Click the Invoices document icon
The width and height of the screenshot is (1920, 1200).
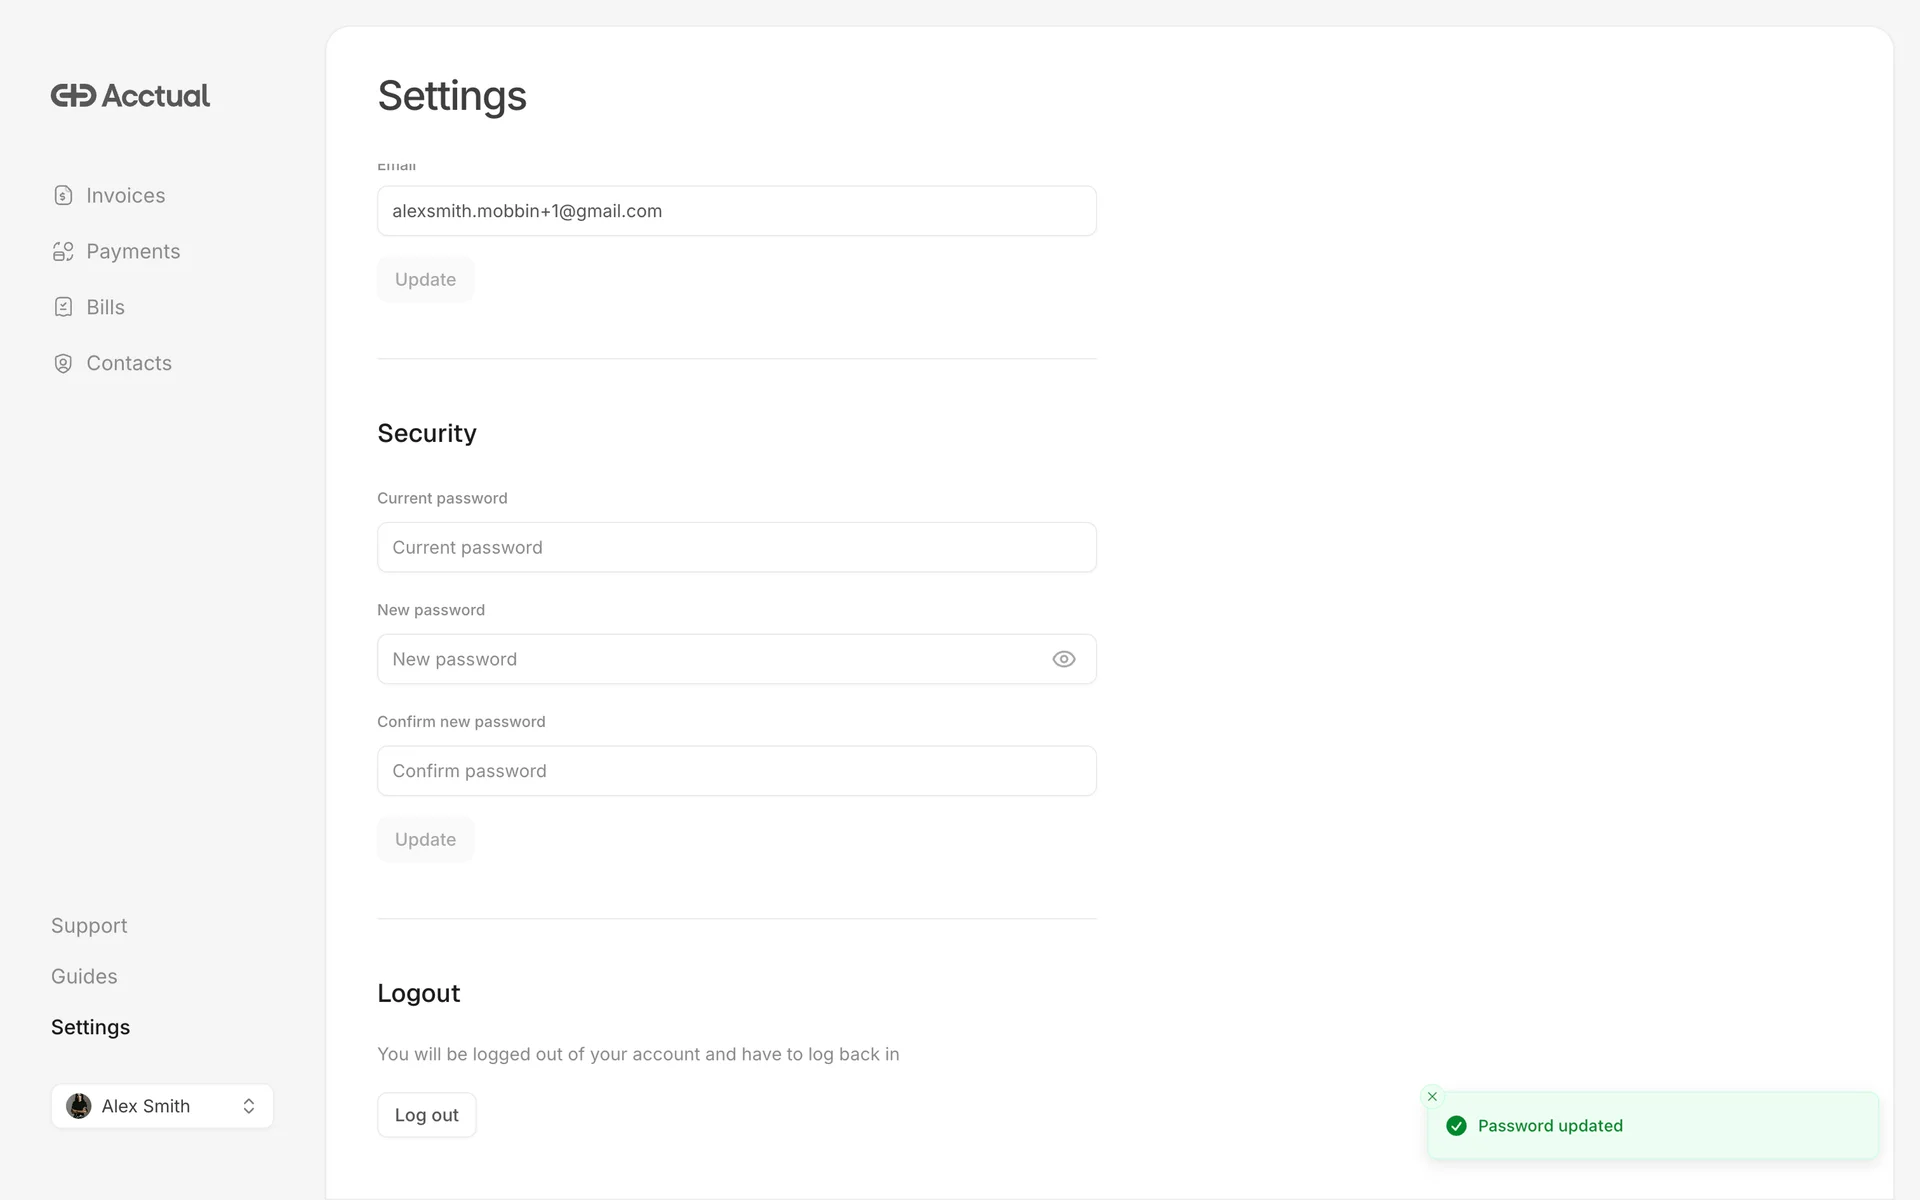click(x=63, y=195)
